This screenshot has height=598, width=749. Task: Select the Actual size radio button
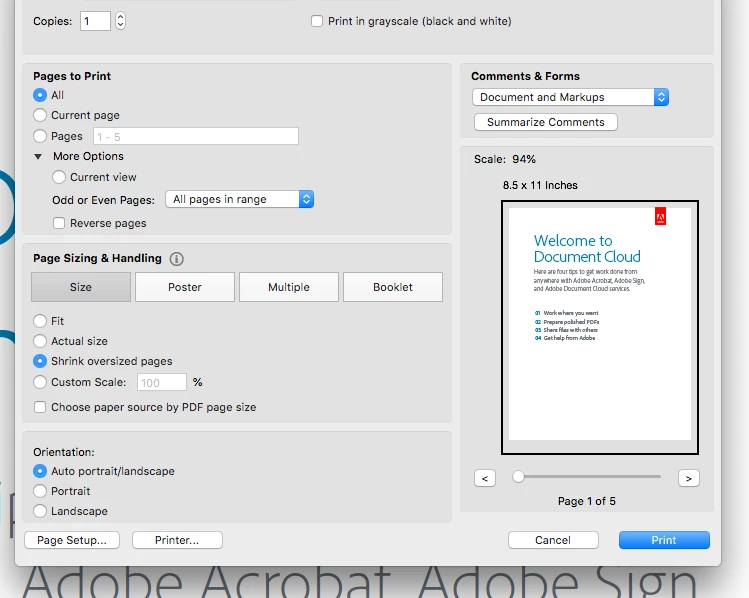40,341
